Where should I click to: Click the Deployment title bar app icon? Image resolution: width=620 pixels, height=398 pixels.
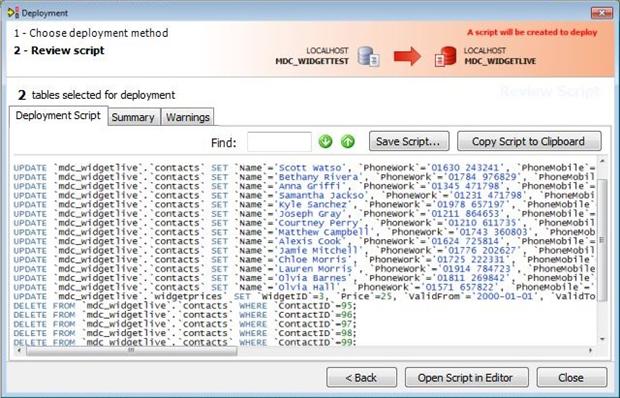tap(13, 13)
